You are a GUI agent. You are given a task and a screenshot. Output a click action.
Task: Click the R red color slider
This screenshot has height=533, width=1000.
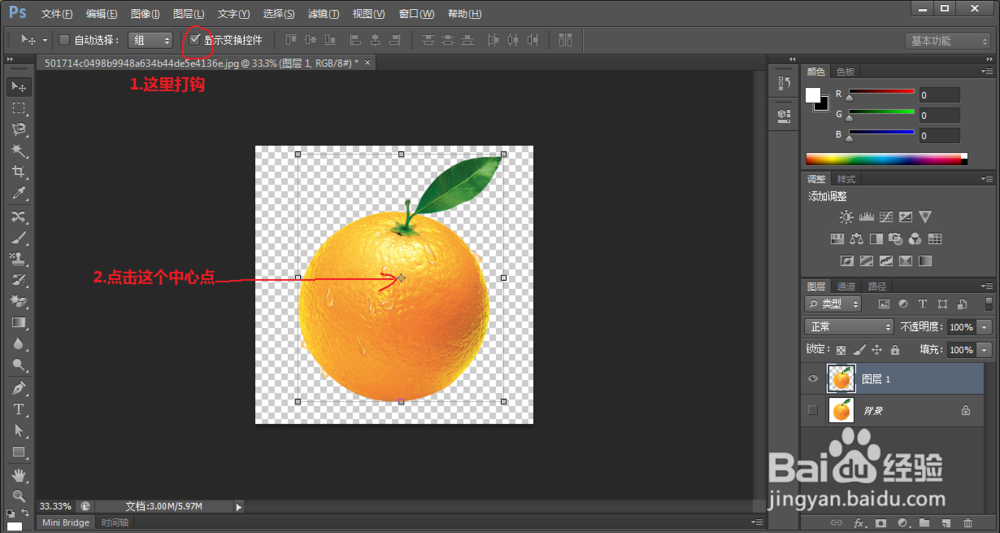[881, 92]
